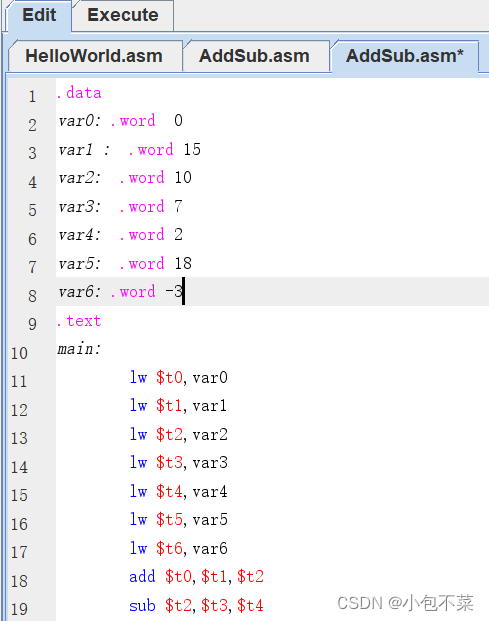Screen dimensions: 489x621
Task: Click the $t4 register on line 19
Action: 250,606
